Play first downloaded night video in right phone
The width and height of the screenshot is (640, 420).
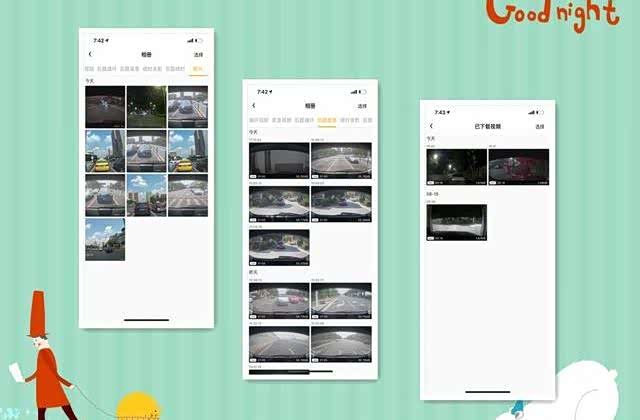tap(456, 167)
